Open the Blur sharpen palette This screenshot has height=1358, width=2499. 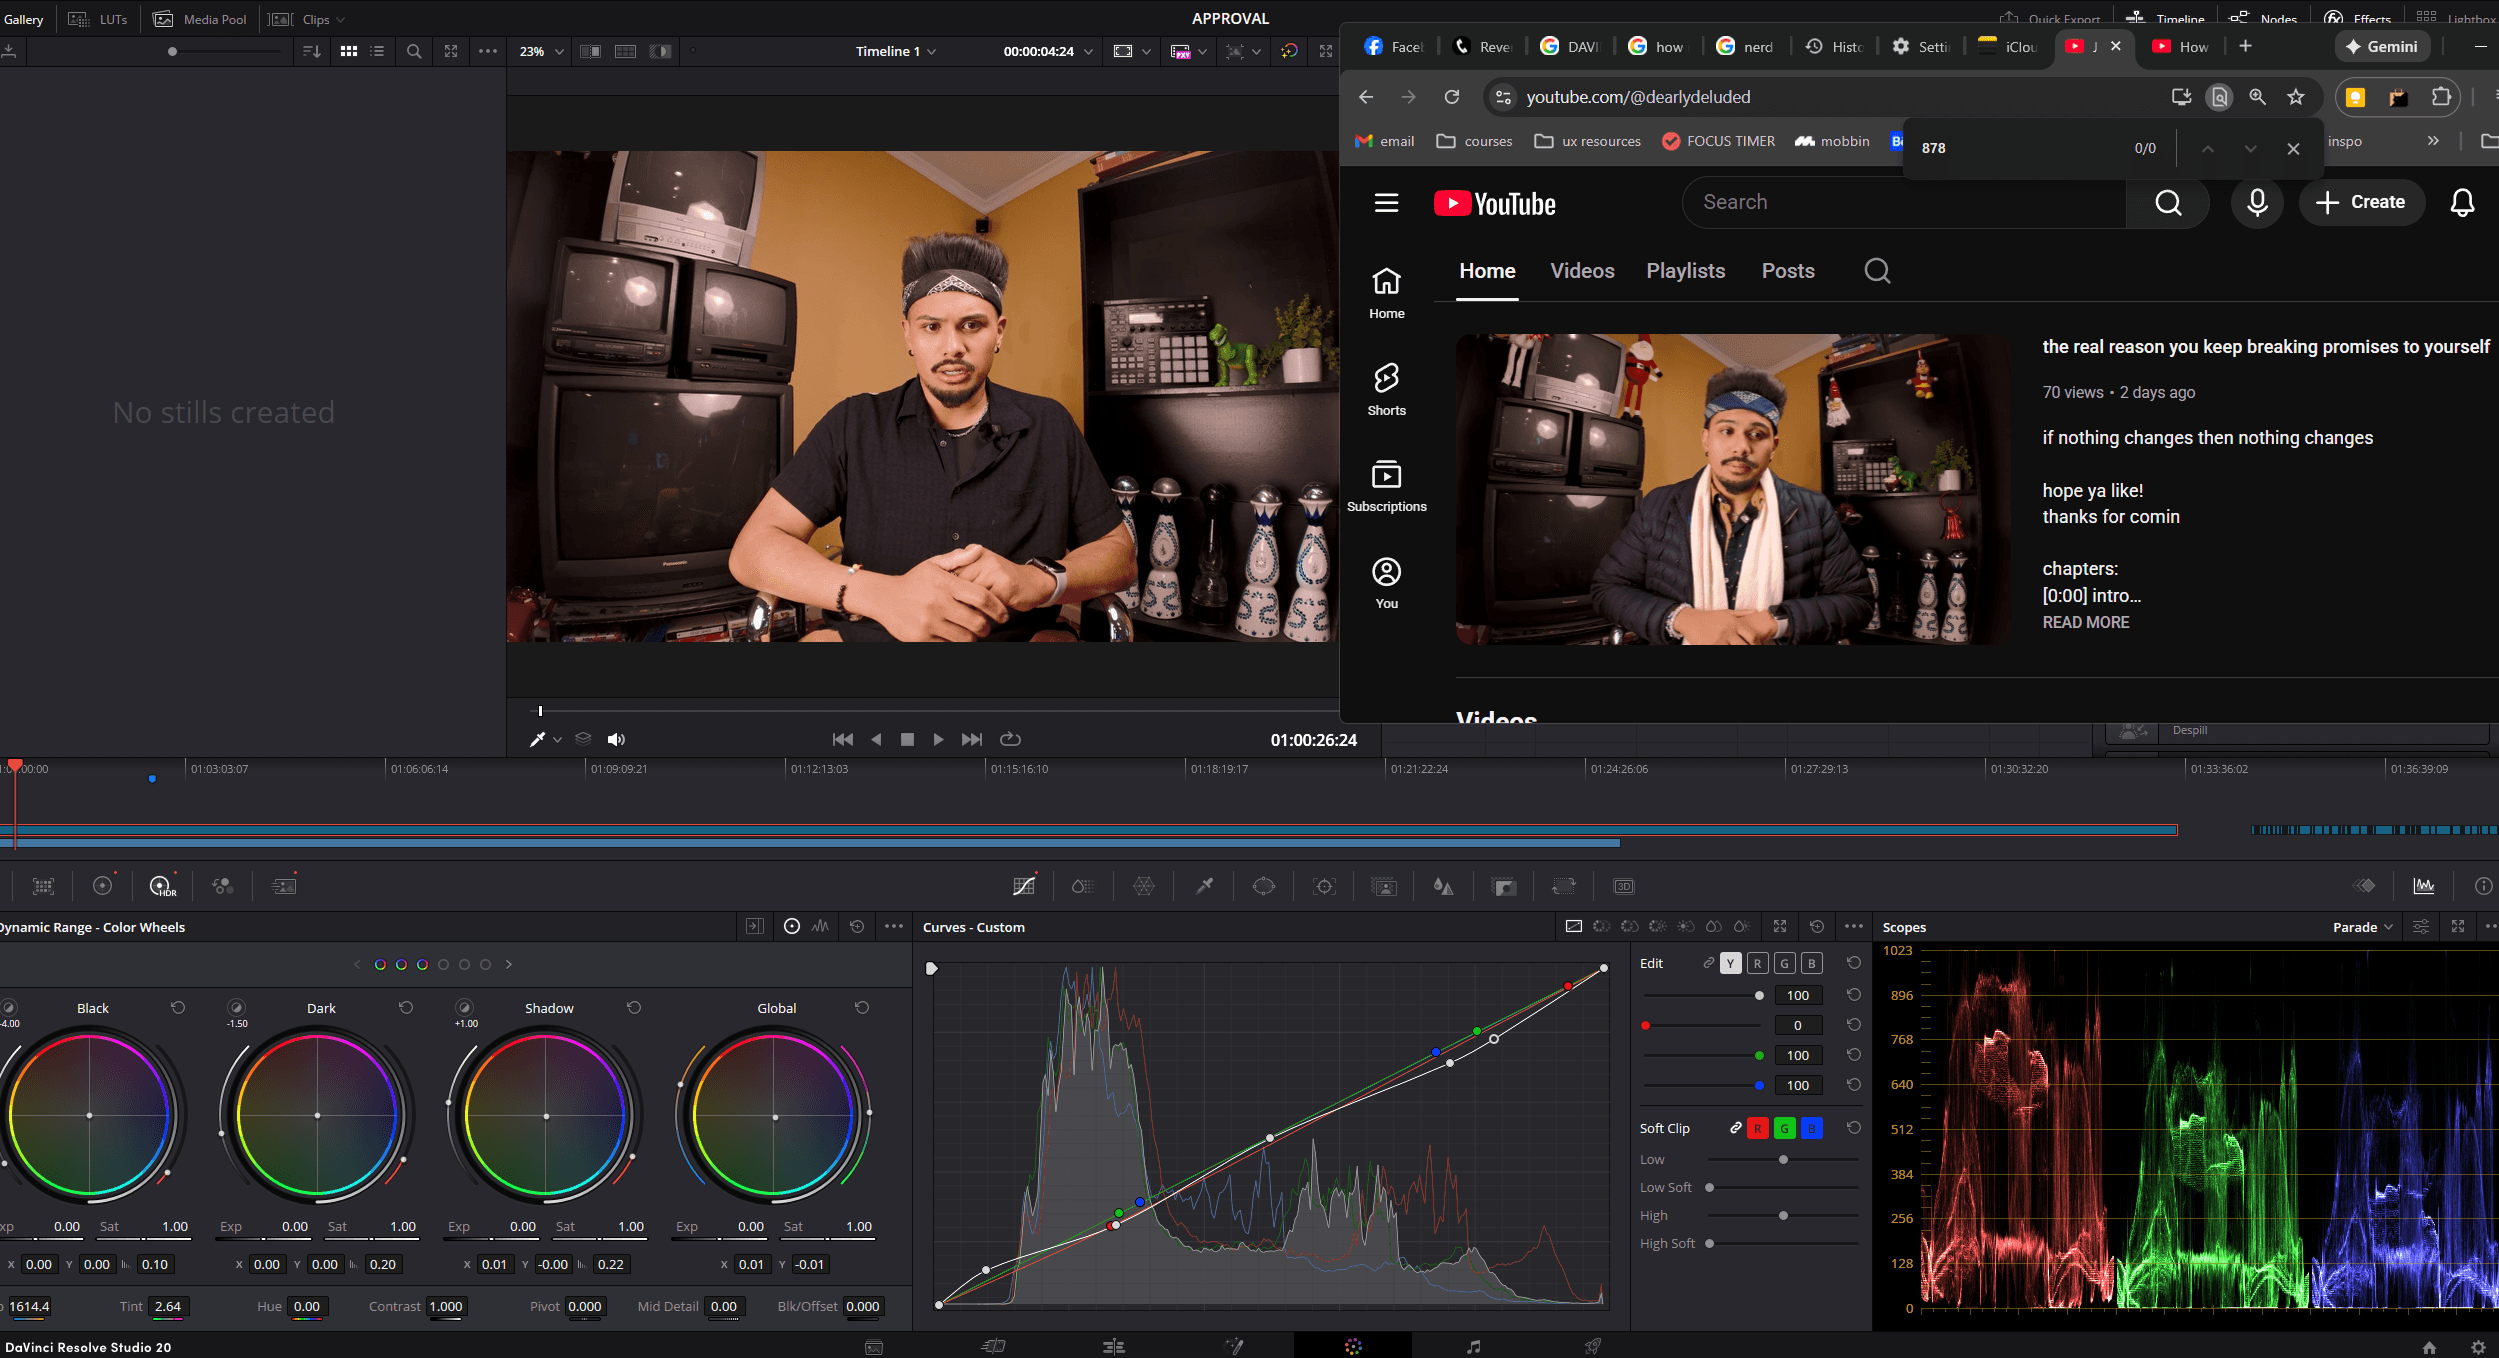pyautogui.click(x=1443, y=886)
